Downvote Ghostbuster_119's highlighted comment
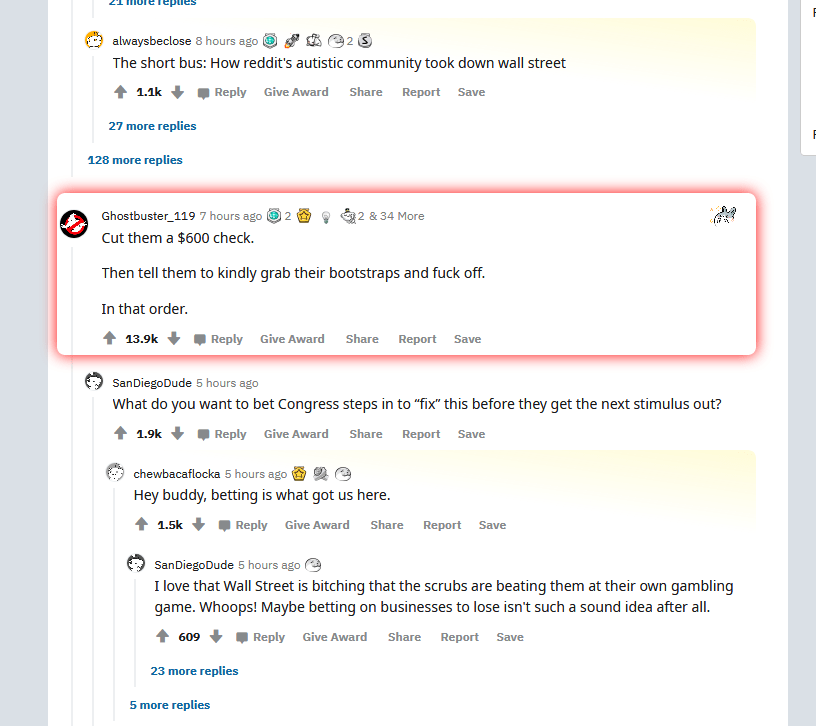816x726 pixels. [x=174, y=339]
